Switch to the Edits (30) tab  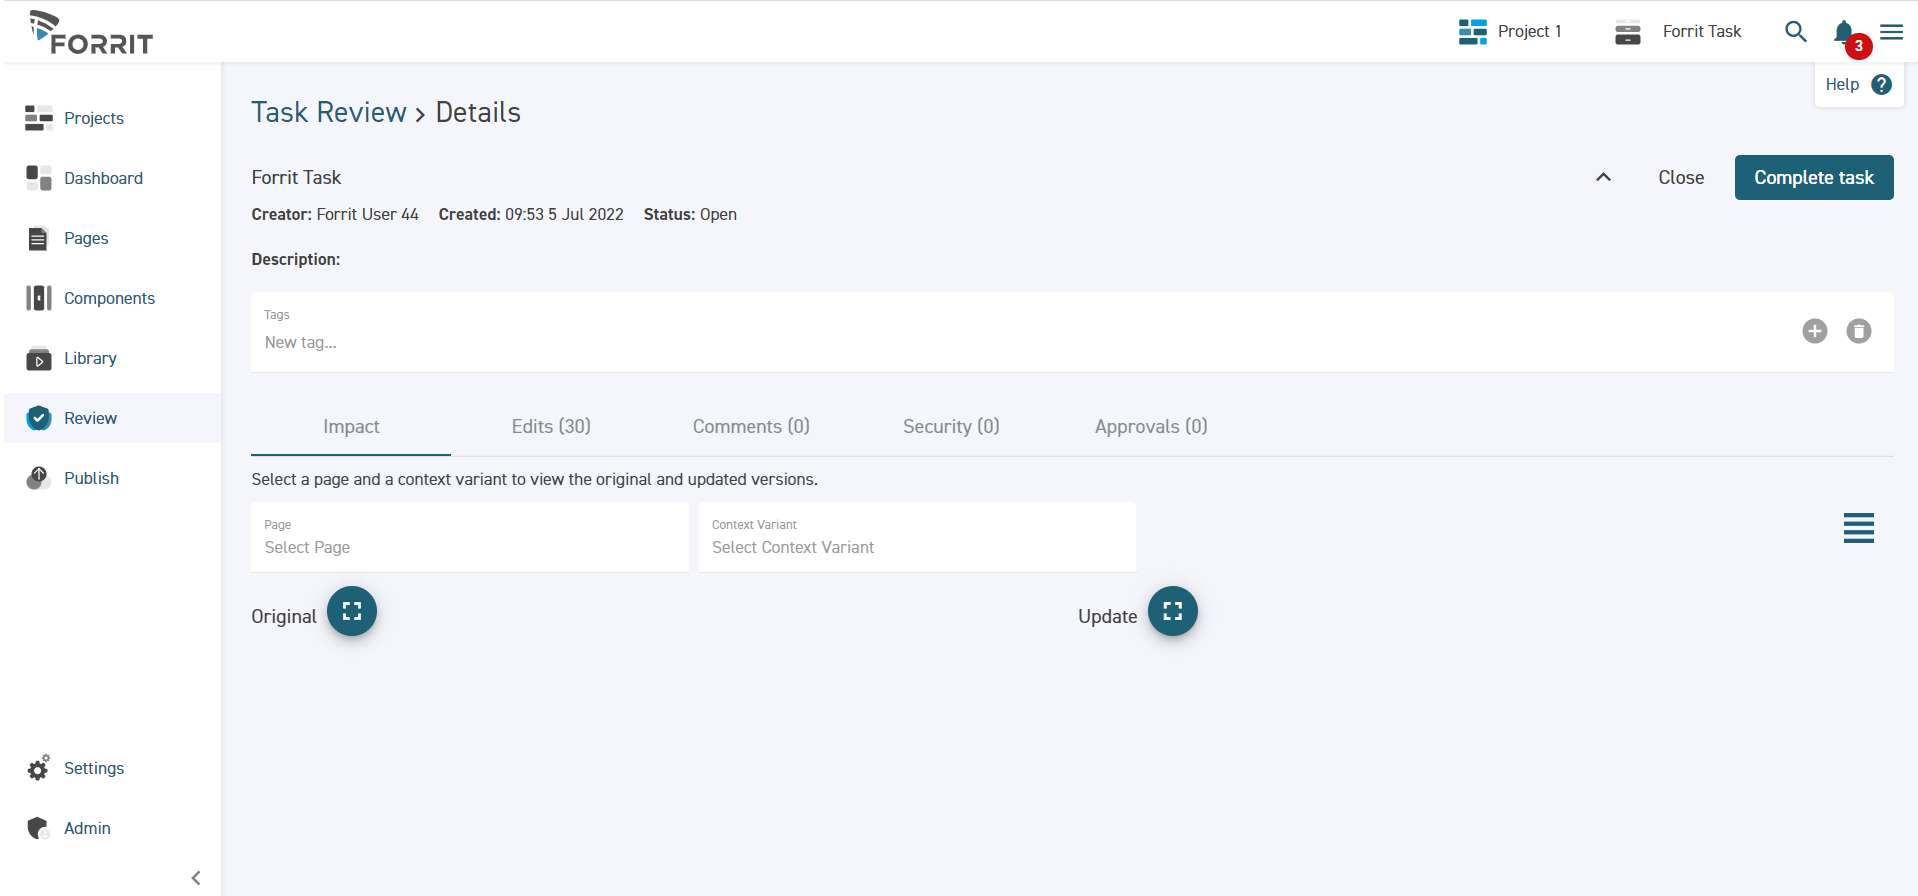coord(551,427)
